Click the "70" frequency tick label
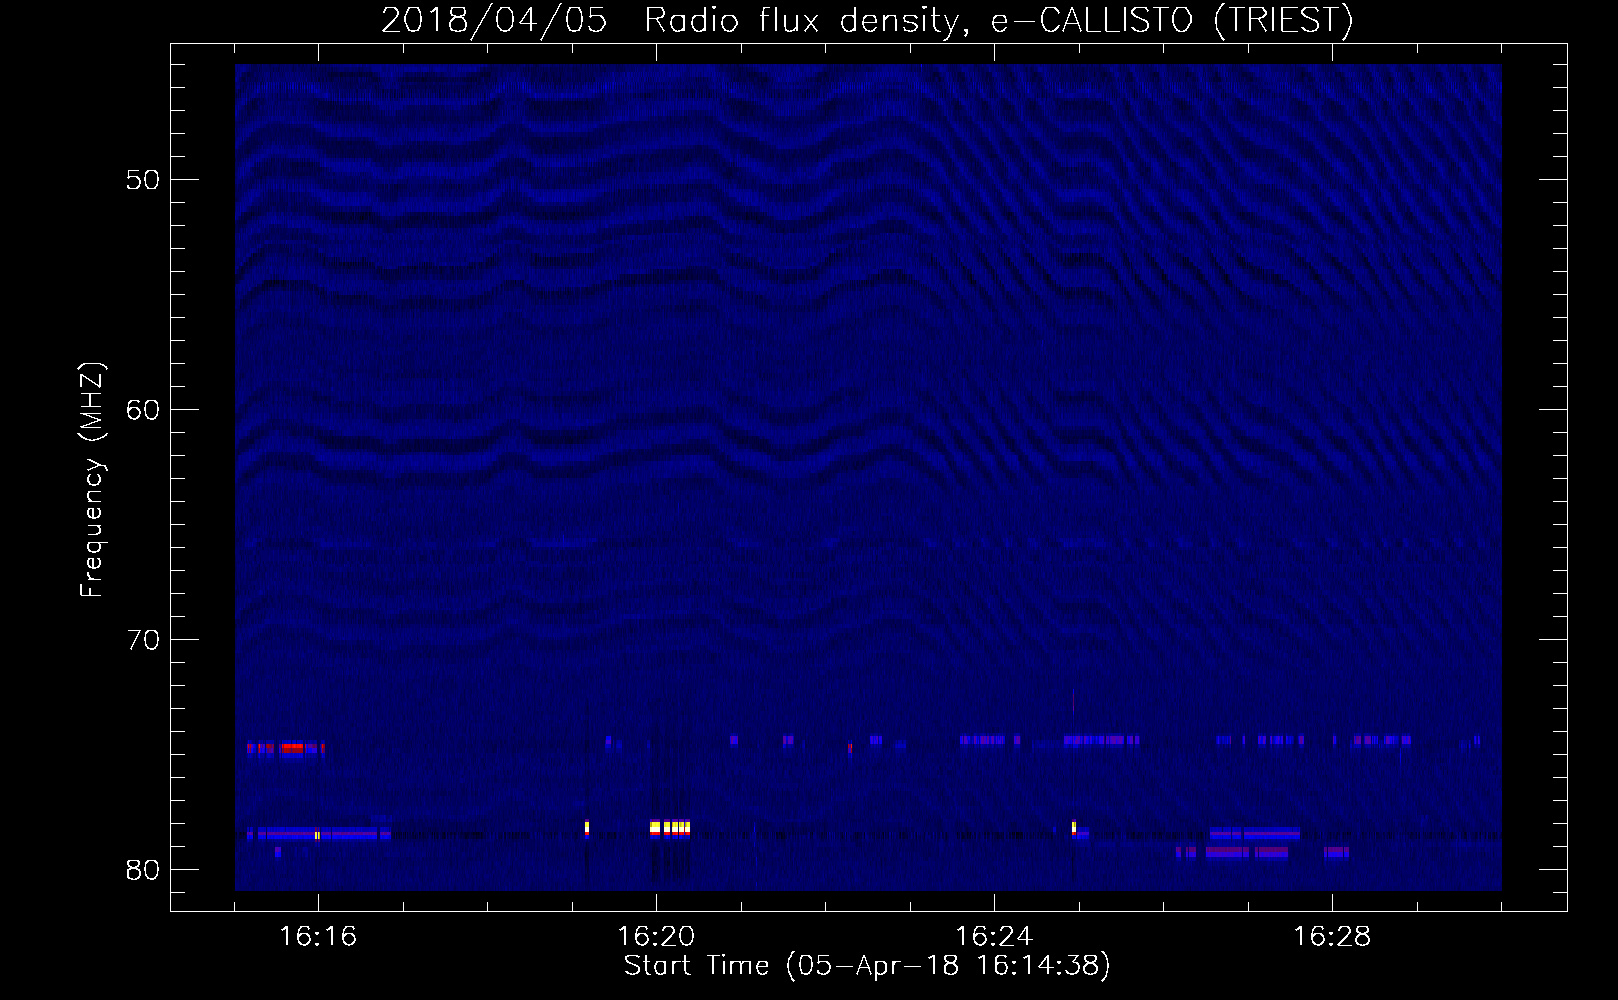Image resolution: width=1618 pixels, height=1000 pixels. pyautogui.click(x=144, y=640)
